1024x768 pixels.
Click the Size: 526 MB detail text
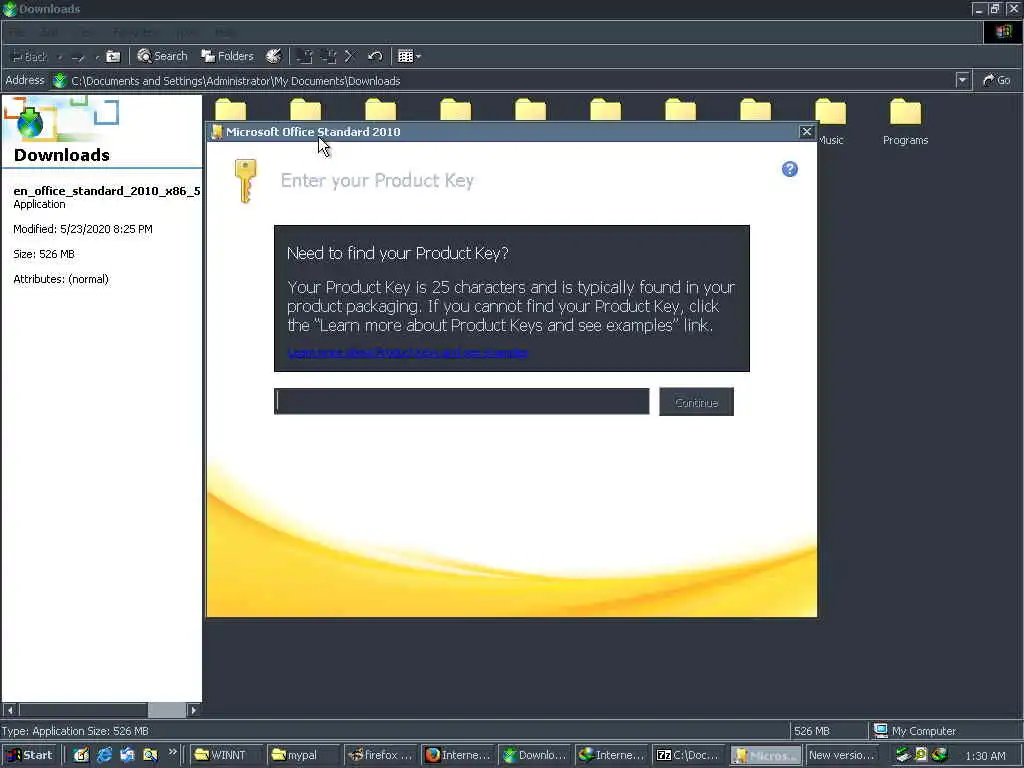[44, 254]
